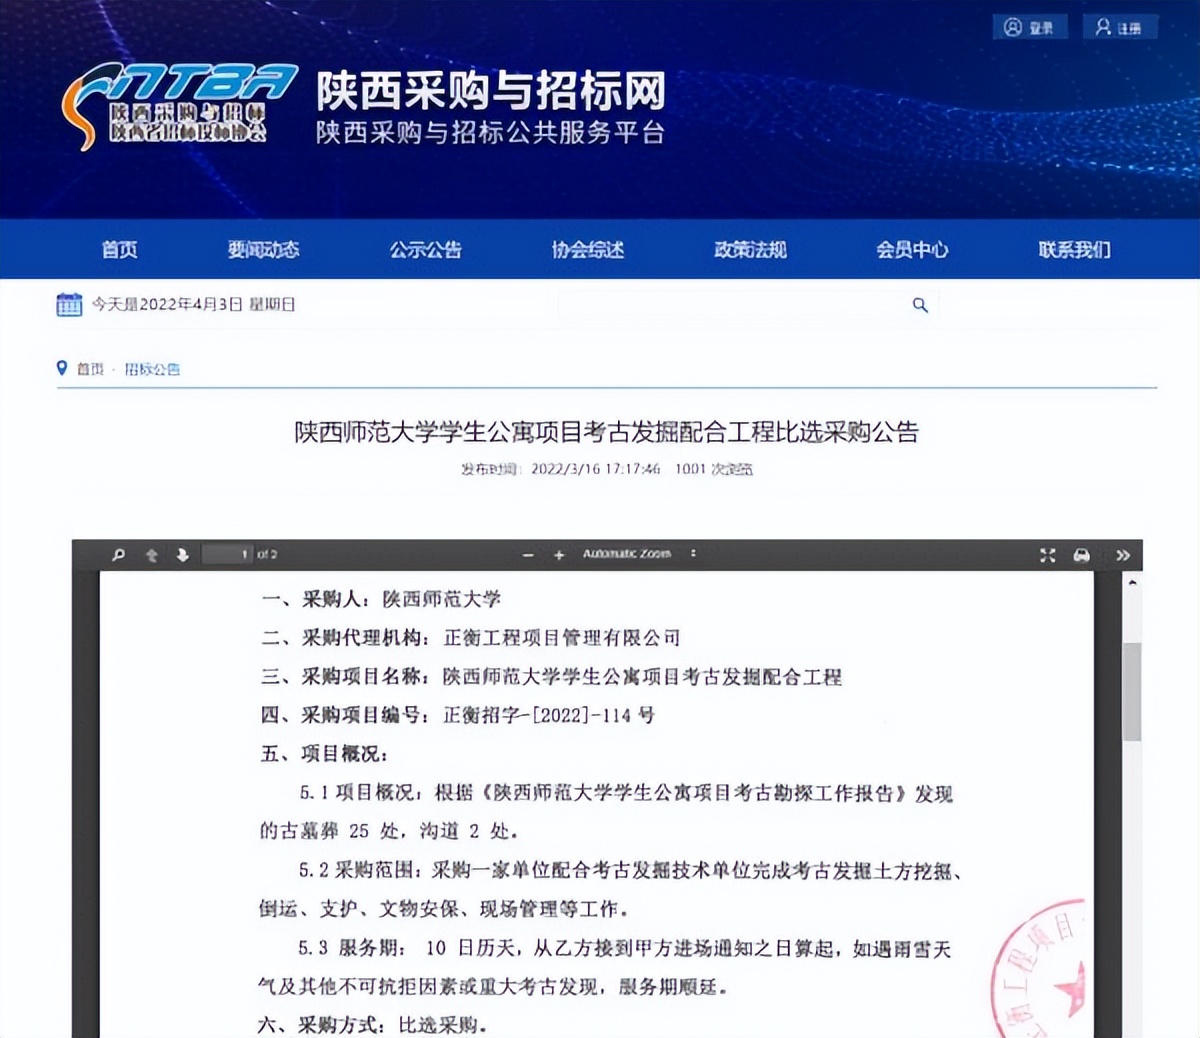Print the procurement announcement PDF
Image resolution: width=1200 pixels, height=1038 pixels.
tap(1081, 553)
